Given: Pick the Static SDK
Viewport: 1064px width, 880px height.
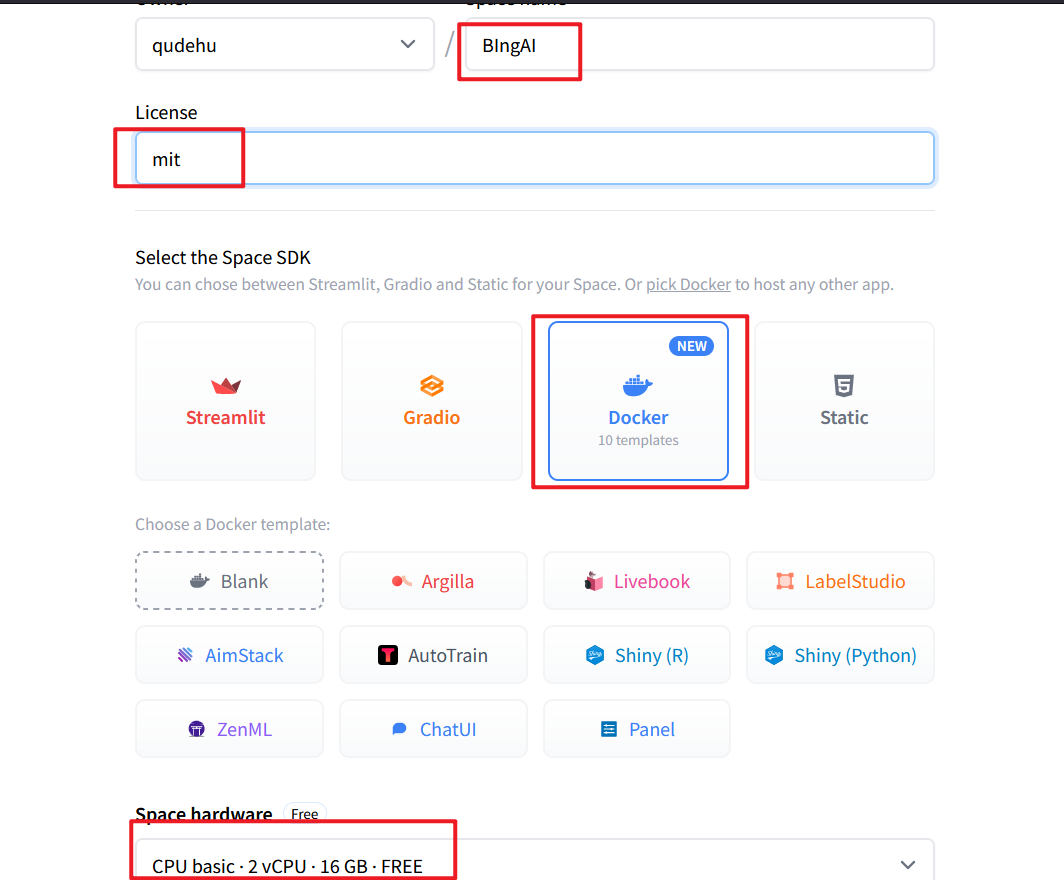Looking at the screenshot, I should click(844, 401).
